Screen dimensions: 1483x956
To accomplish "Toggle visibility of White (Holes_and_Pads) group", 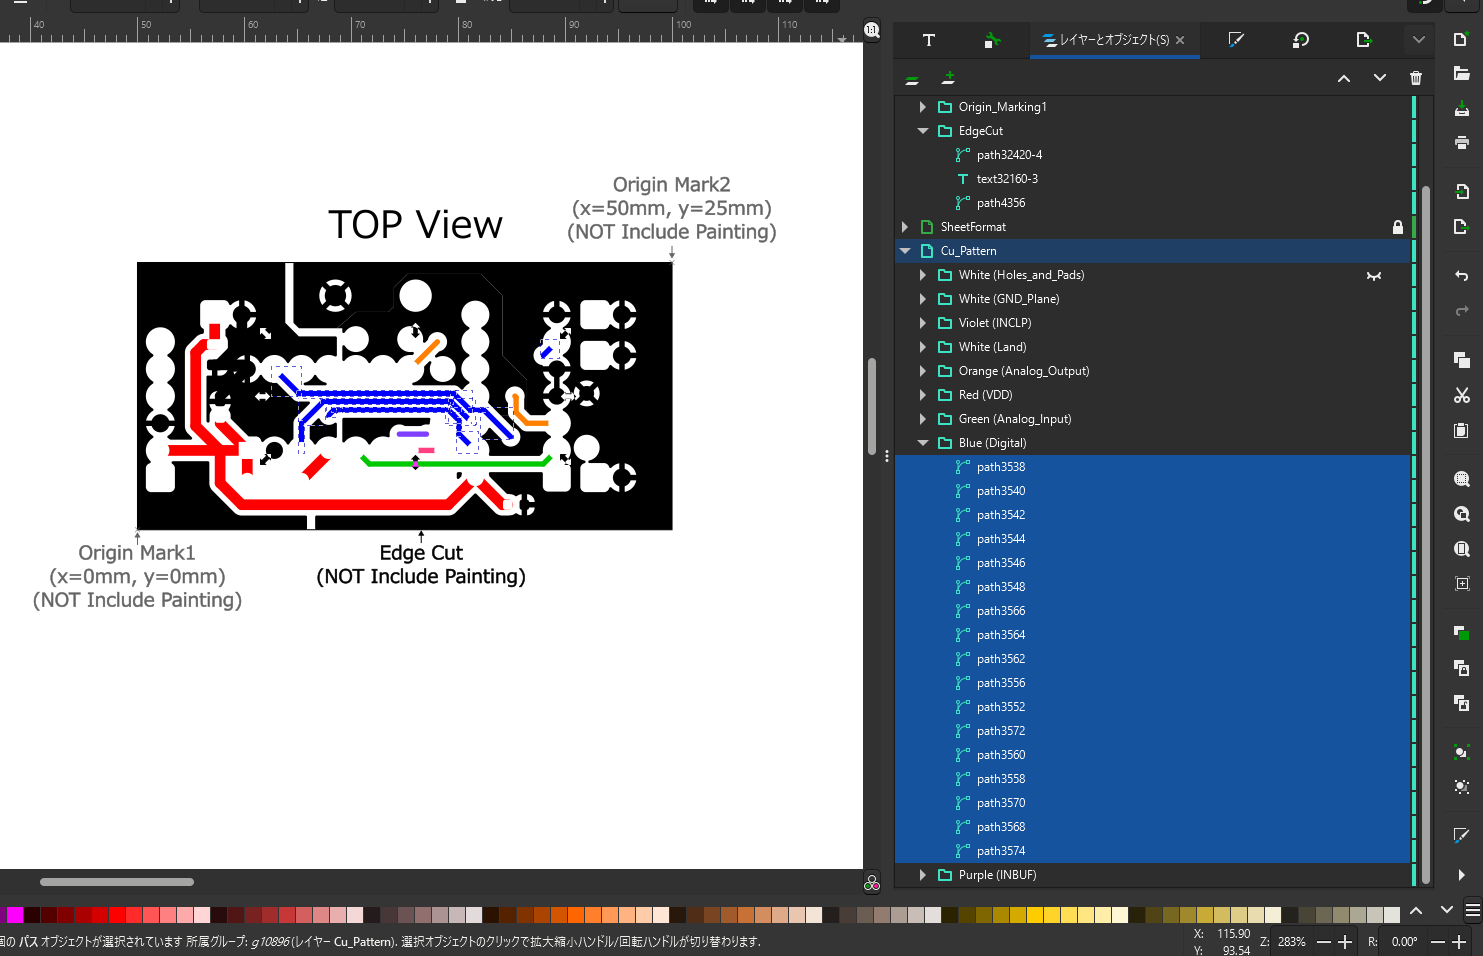I will [1374, 275].
